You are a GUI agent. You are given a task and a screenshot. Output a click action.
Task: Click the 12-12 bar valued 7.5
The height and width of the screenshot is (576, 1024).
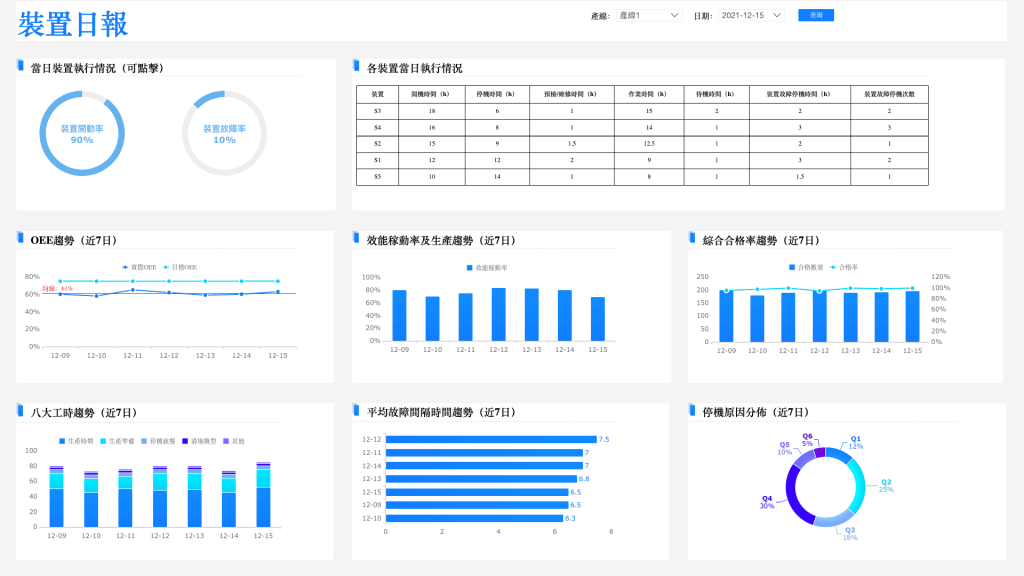(491, 440)
